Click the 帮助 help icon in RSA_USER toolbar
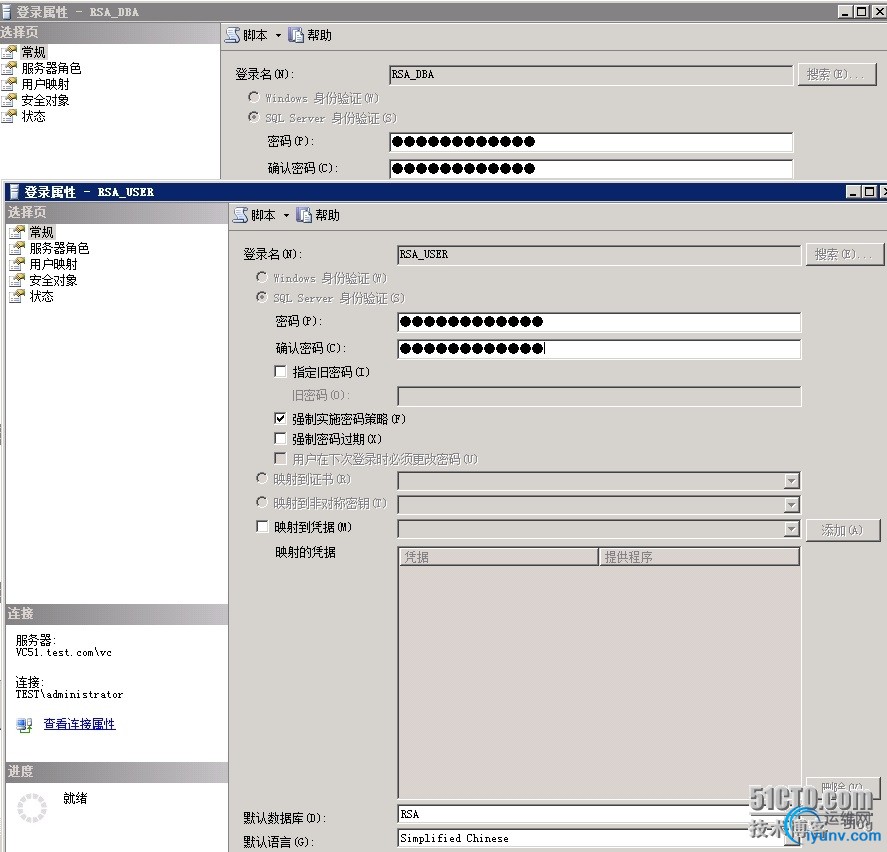The width and height of the screenshot is (887, 852). 304,215
